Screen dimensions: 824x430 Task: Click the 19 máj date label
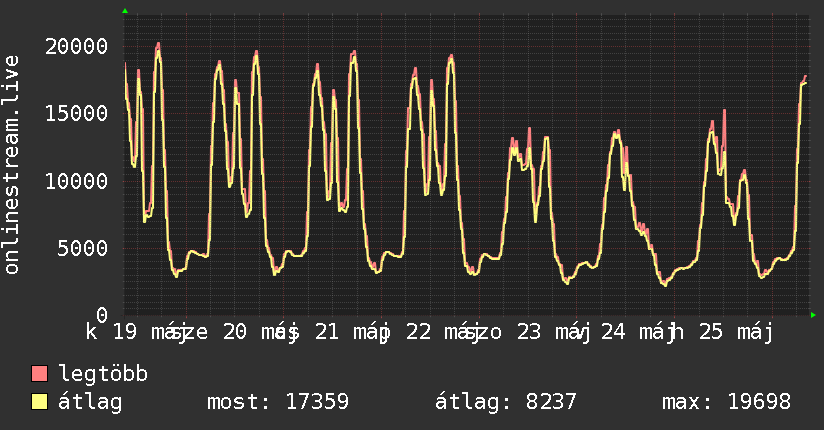pos(148,333)
